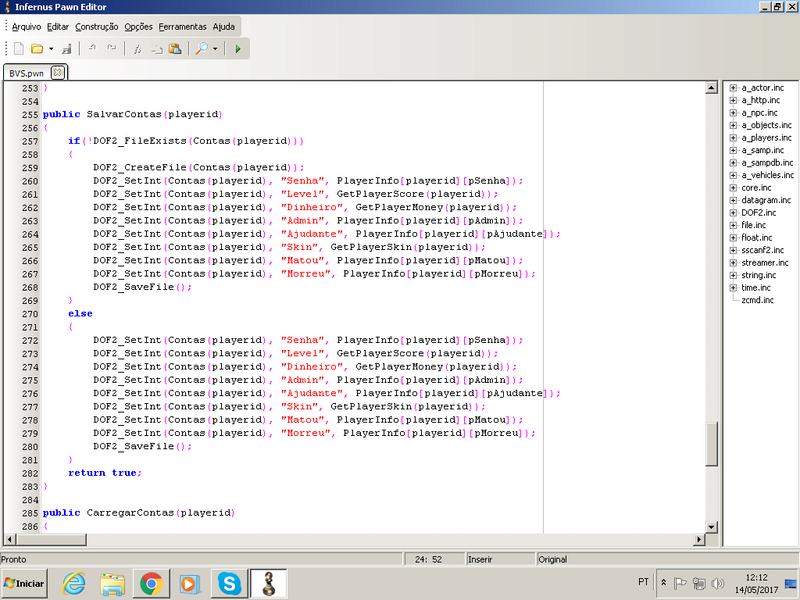Compile the script with the green arrow
Screen dimensions: 800x600
pos(238,49)
